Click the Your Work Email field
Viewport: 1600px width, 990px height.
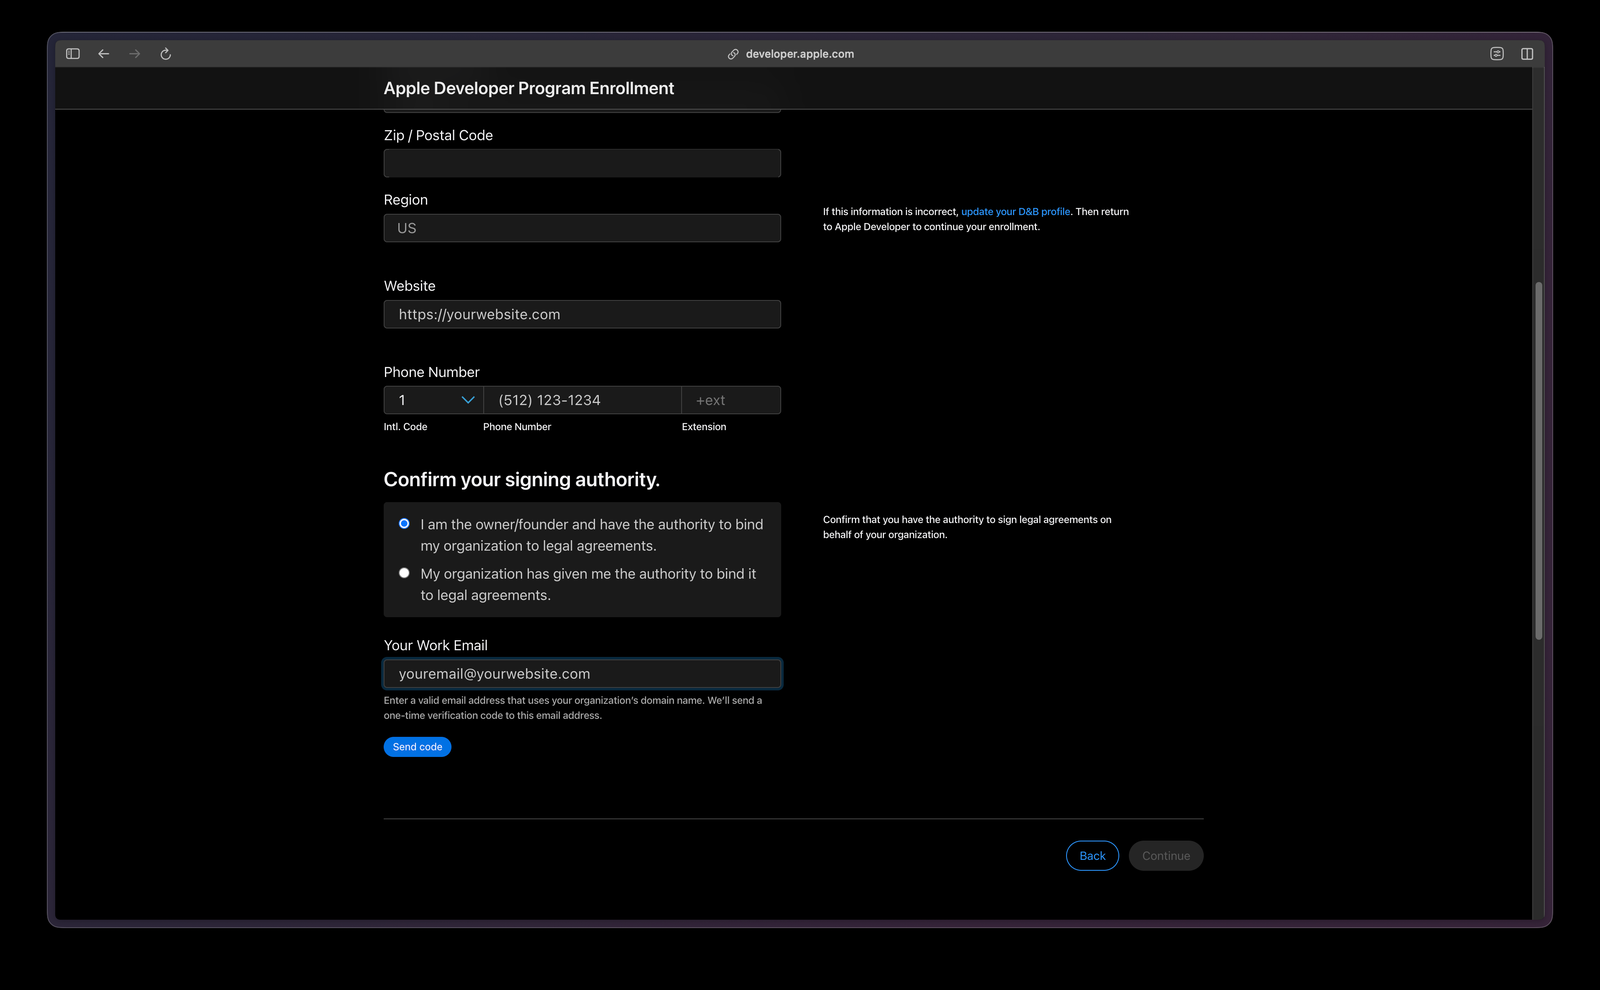tap(582, 674)
